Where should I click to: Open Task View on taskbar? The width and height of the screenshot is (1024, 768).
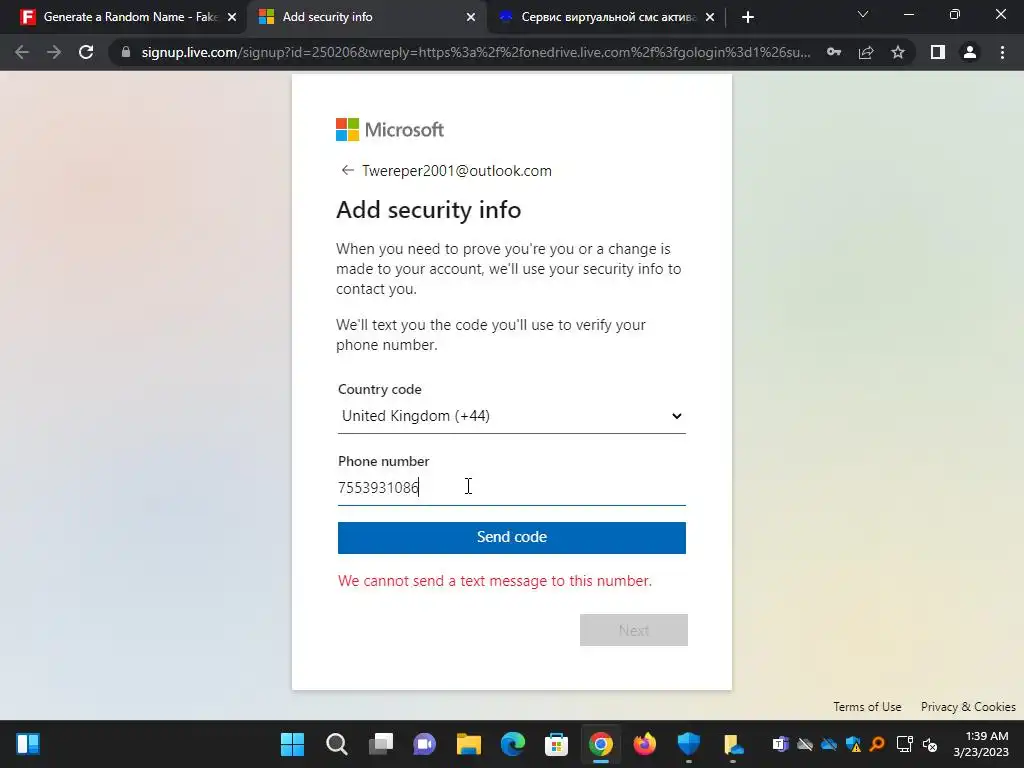coord(381,744)
